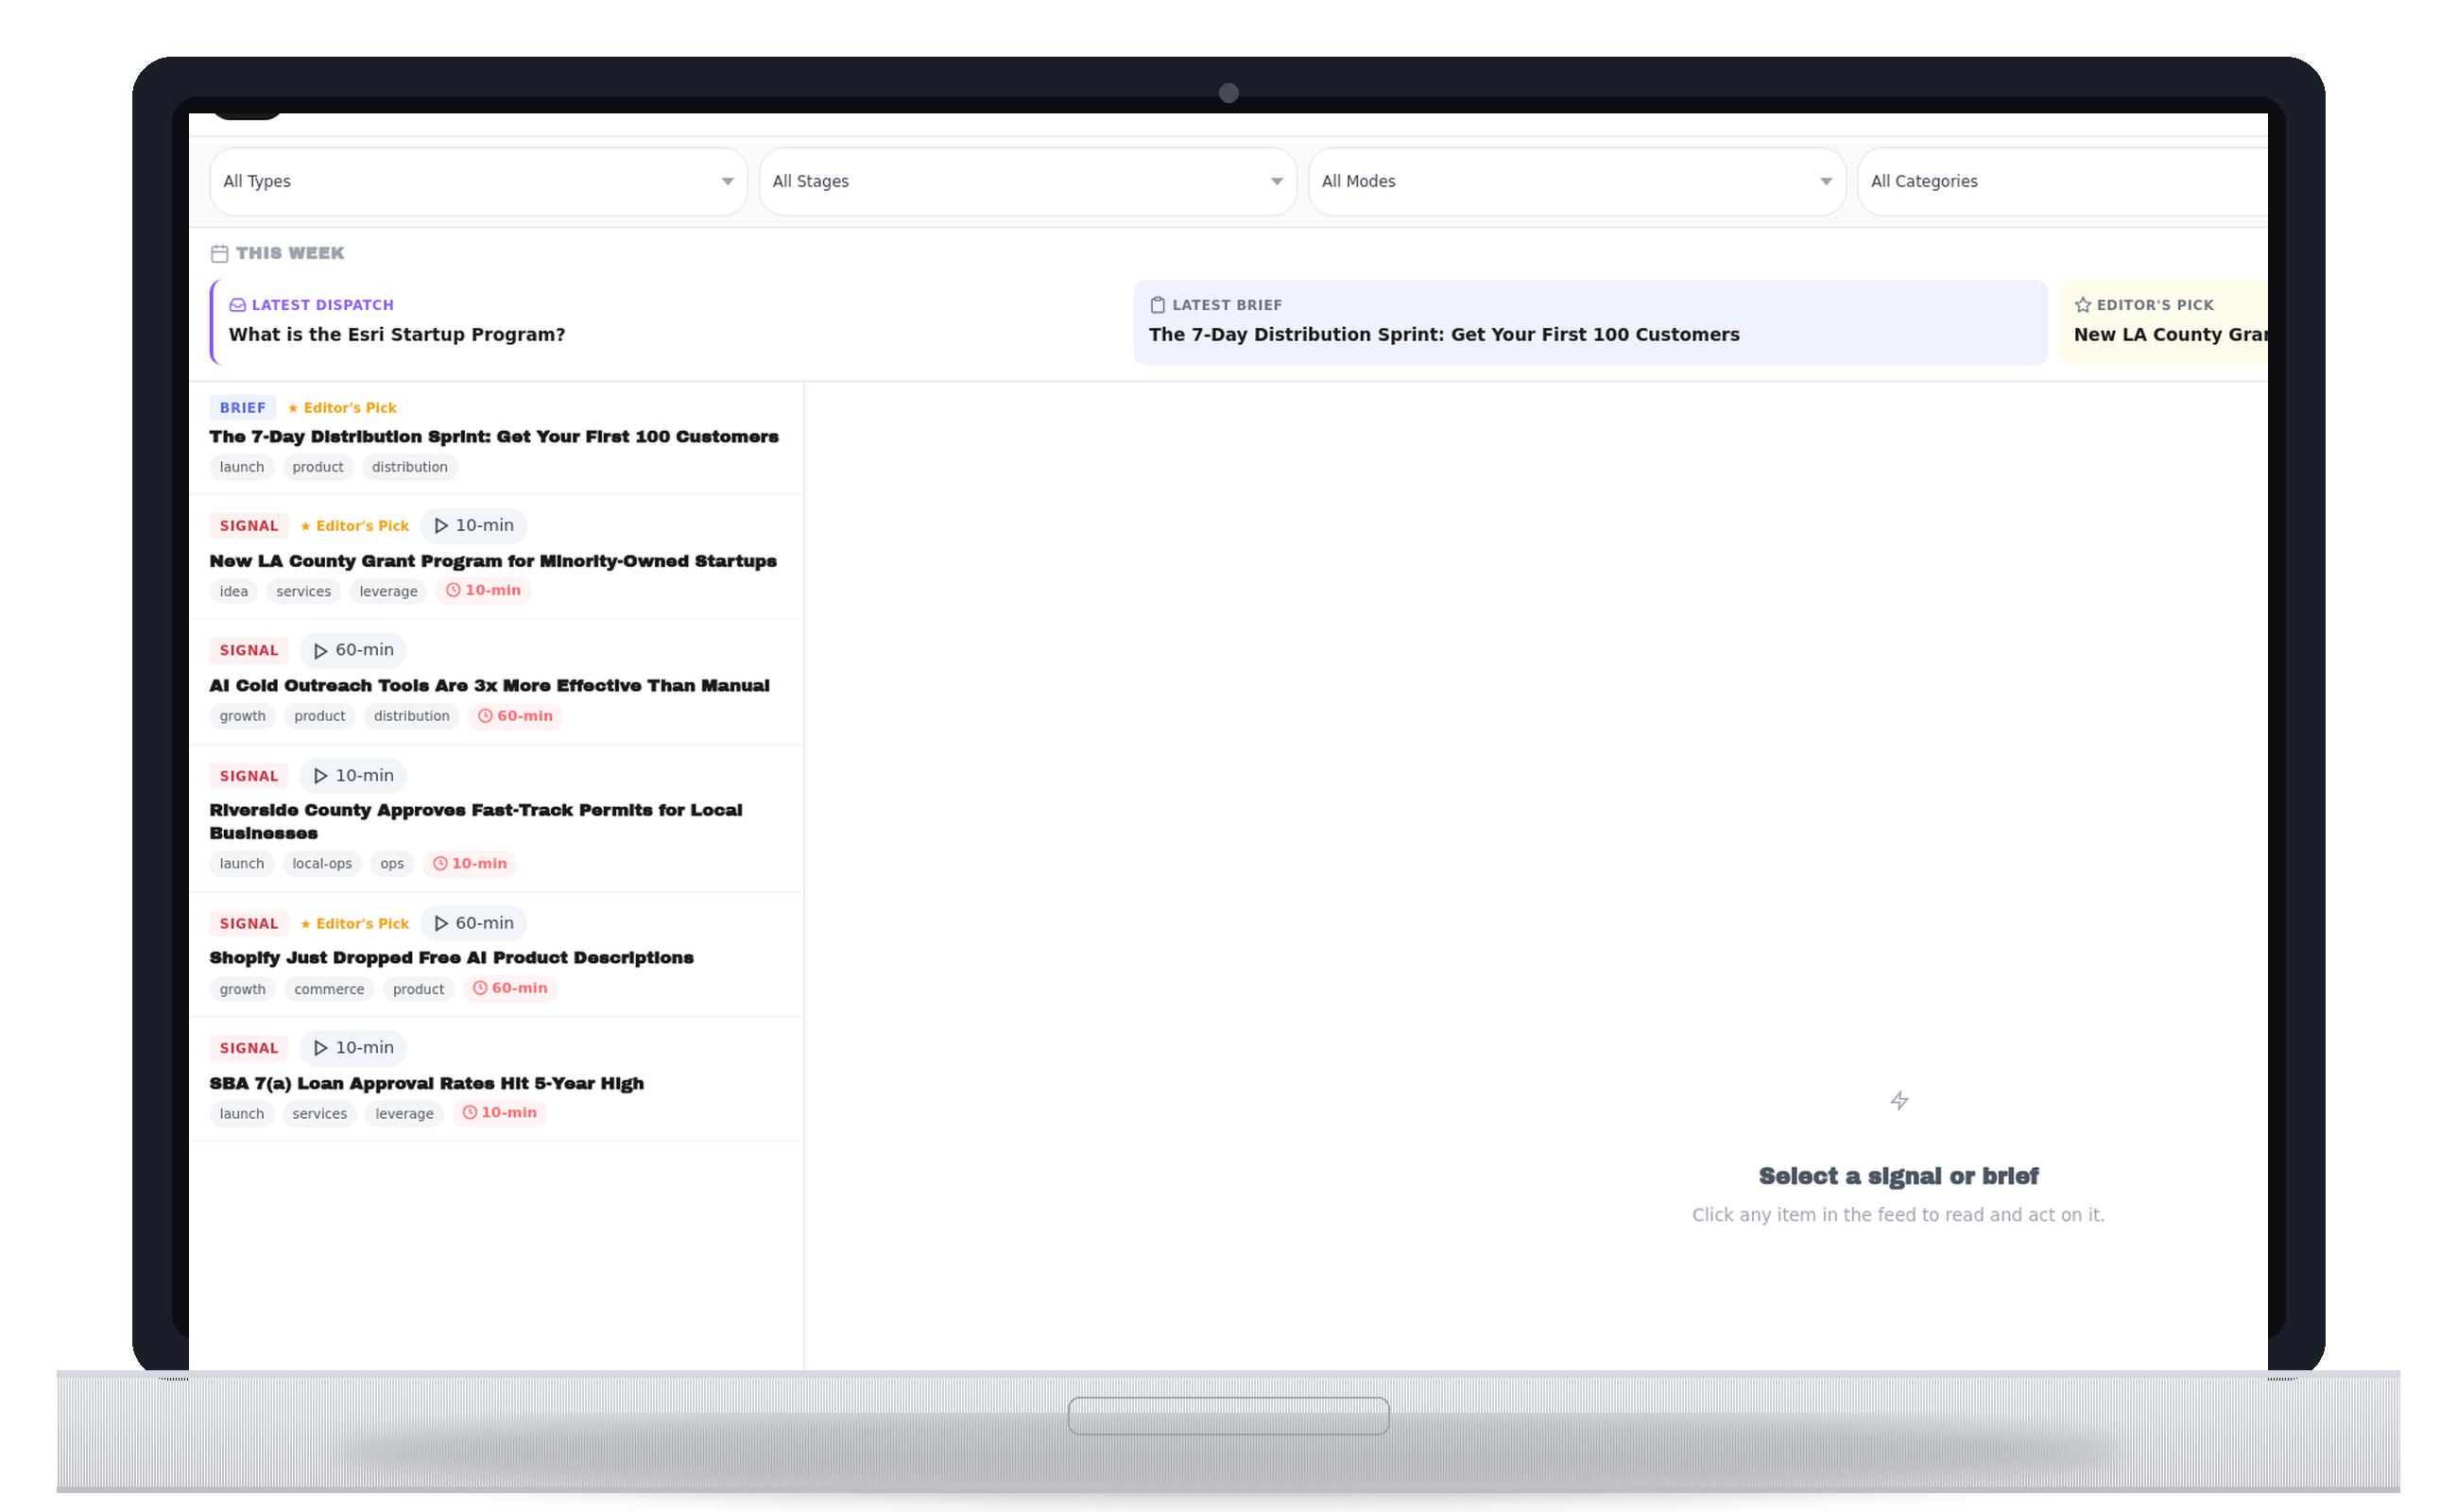Click the local-ops tag on Riverside County item
Screen dimensions: 2457x1512
click(x=322, y=863)
